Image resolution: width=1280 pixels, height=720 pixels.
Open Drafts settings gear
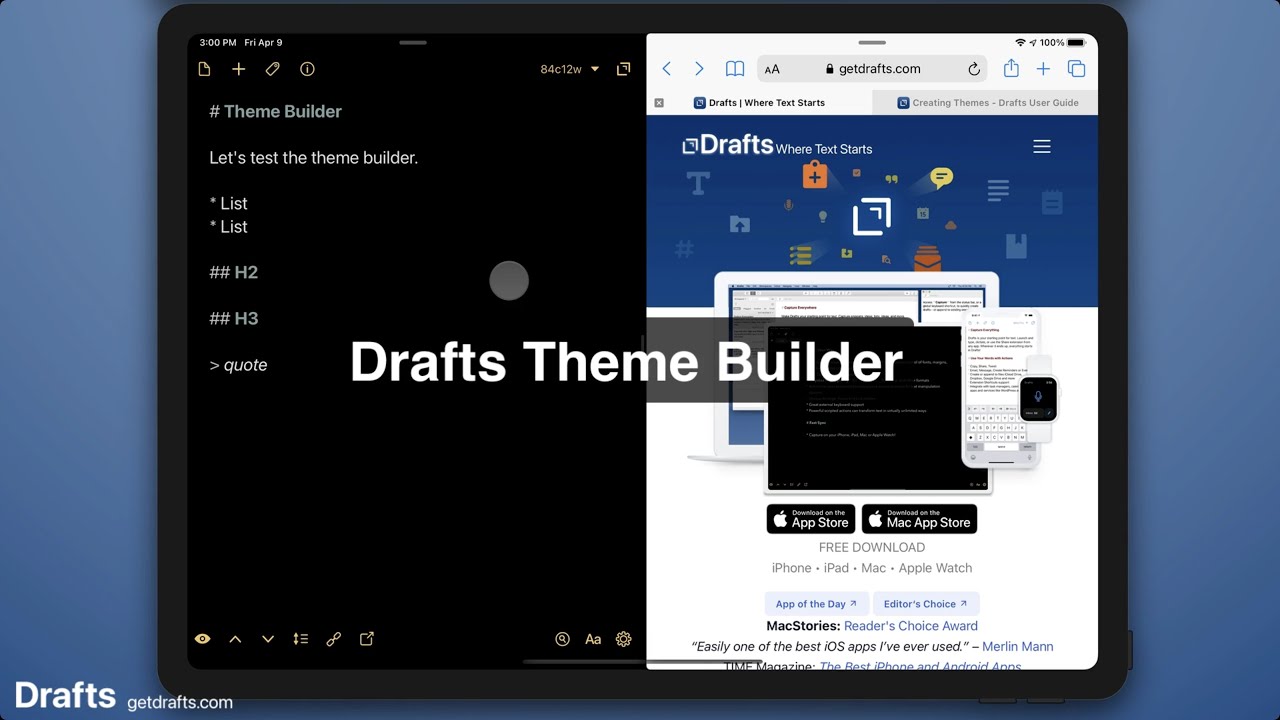pos(624,639)
